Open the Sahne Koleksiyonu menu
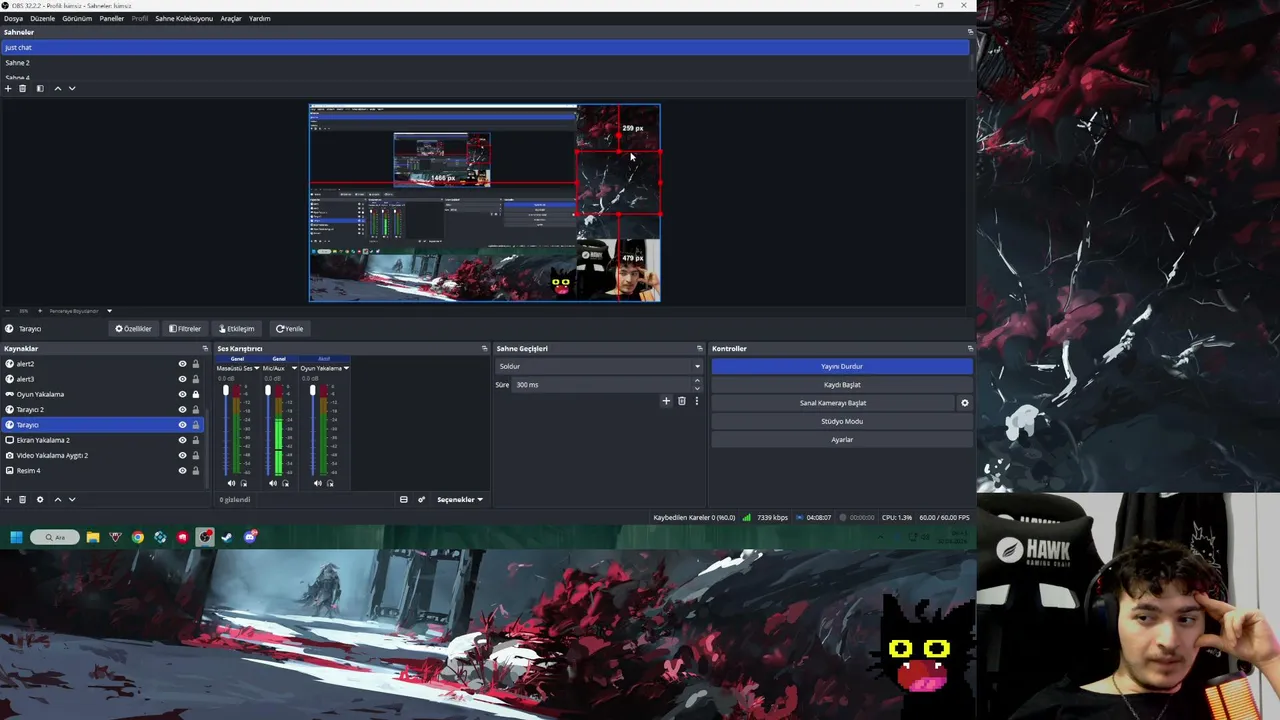Image resolution: width=1280 pixels, height=720 pixels. pyautogui.click(x=184, y=18)
